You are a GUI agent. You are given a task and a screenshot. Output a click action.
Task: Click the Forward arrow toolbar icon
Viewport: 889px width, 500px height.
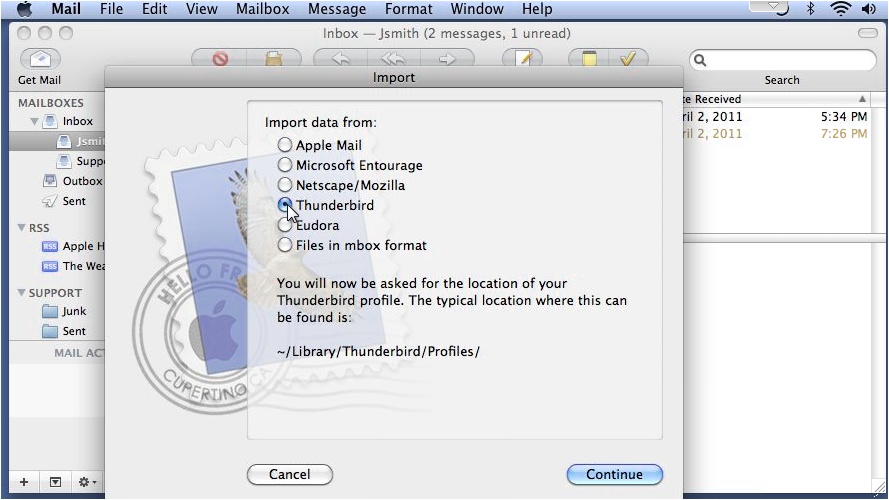[x=447, y=58]
